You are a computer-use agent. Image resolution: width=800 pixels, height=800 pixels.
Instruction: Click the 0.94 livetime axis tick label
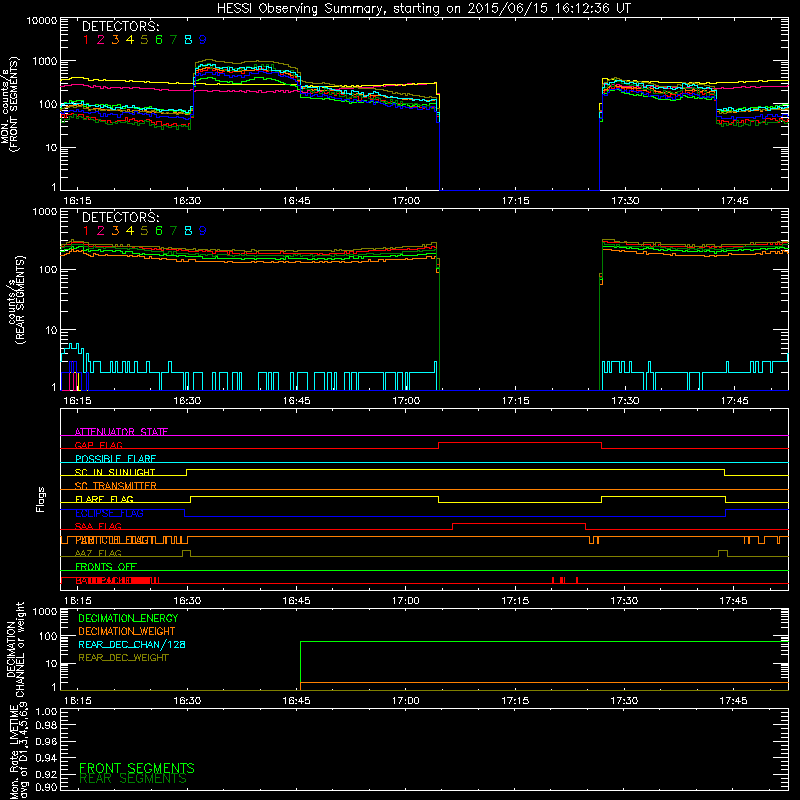46,757
